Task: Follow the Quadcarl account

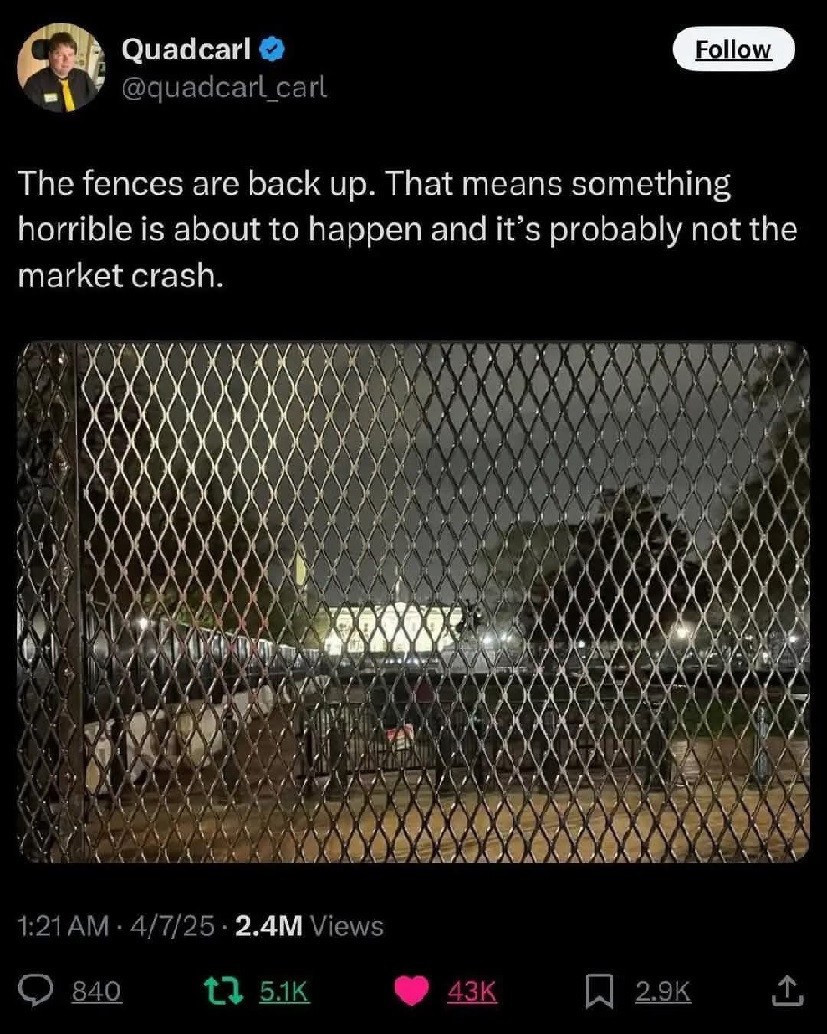Action: tap(734, 49)
